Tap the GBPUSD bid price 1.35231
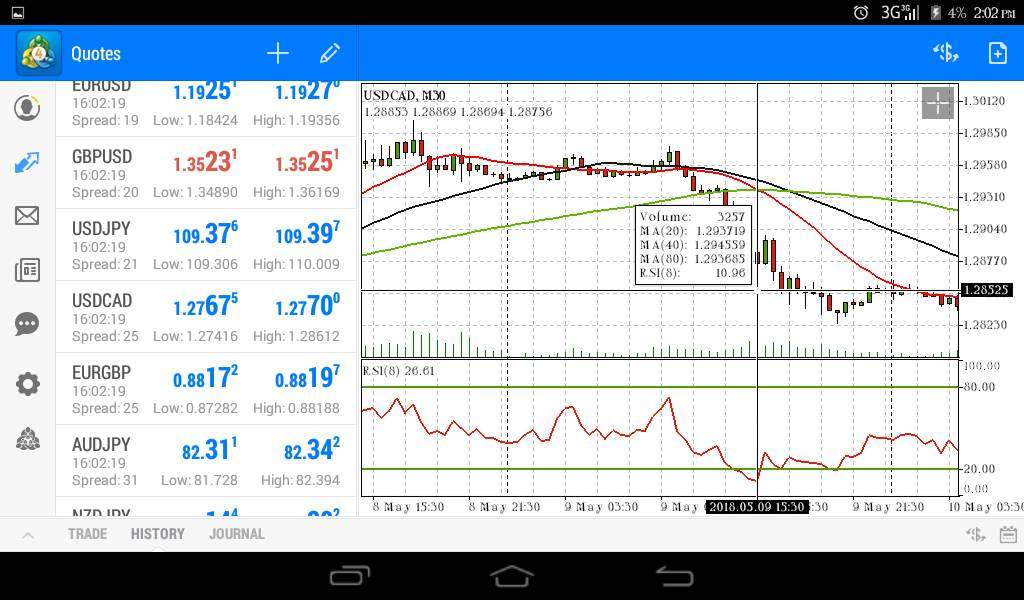Viewport: 1024px width, 600px height. (x=205, y=161)
